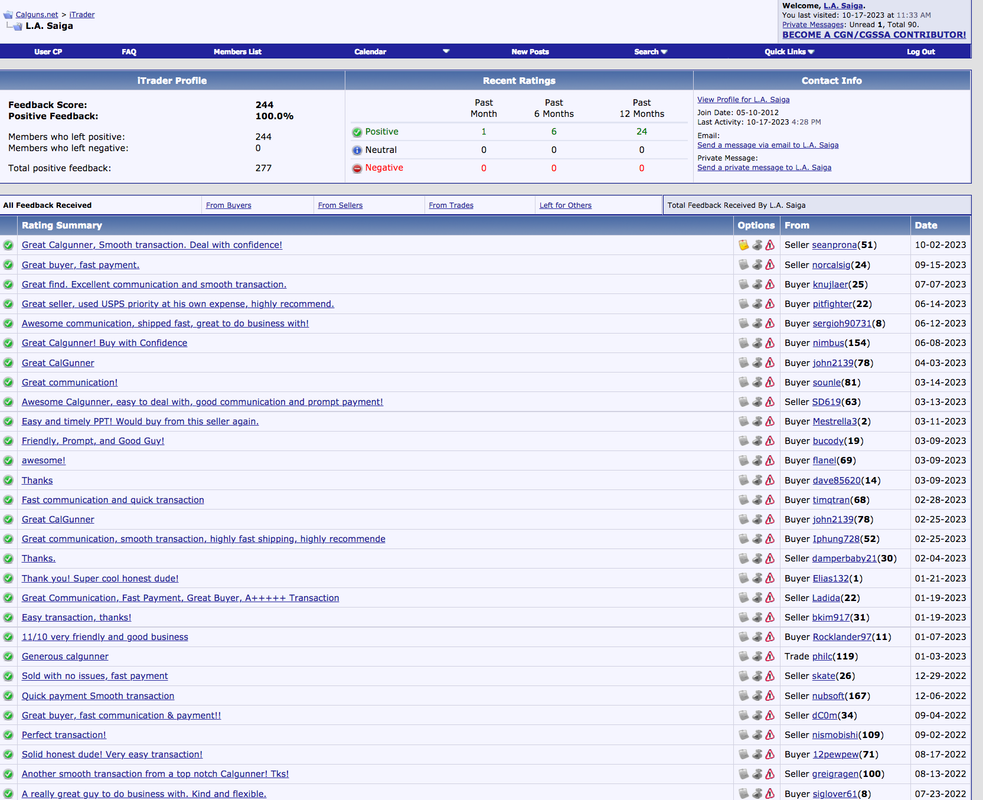Click the gray note icon in nubsoft's row
This screenshot has height=800, width=983.
click(x=744, y=695)
